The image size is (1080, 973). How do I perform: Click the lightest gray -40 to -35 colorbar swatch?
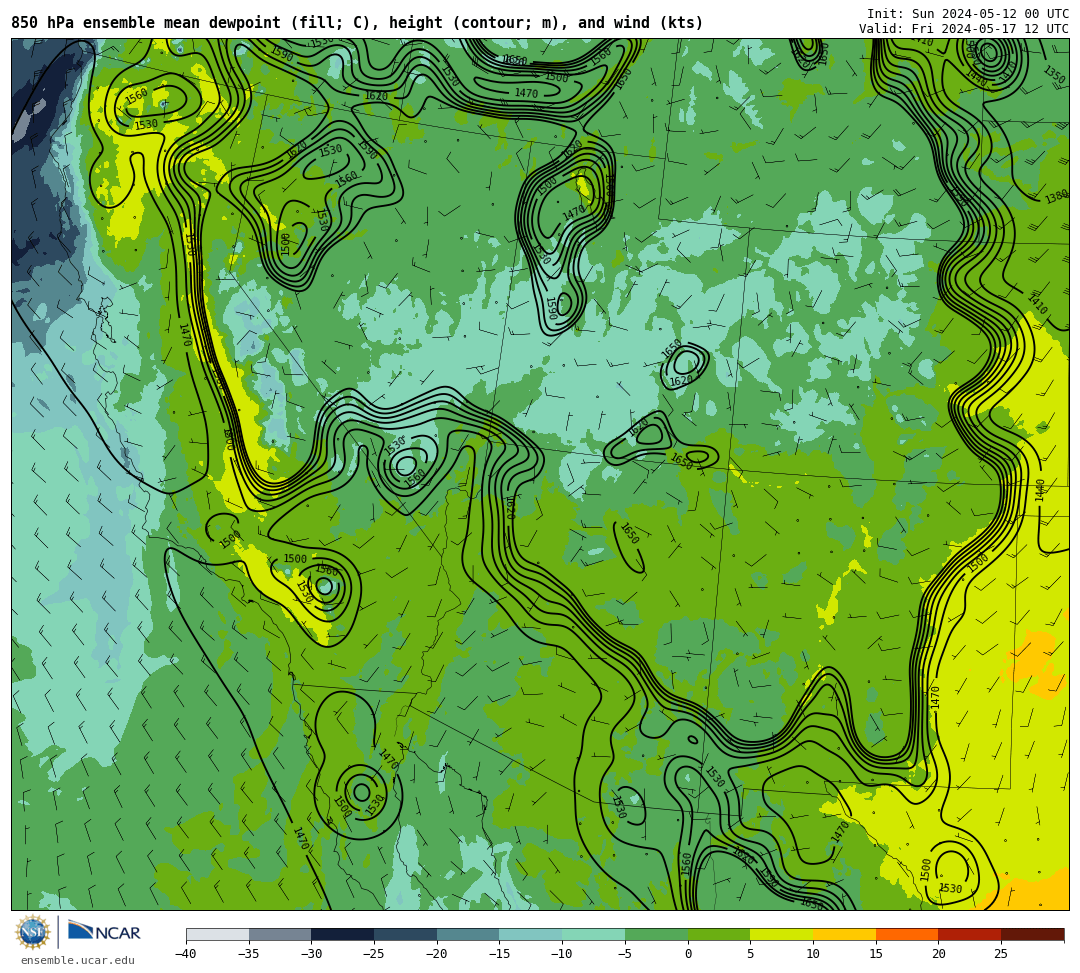click(x=218, y=934)
